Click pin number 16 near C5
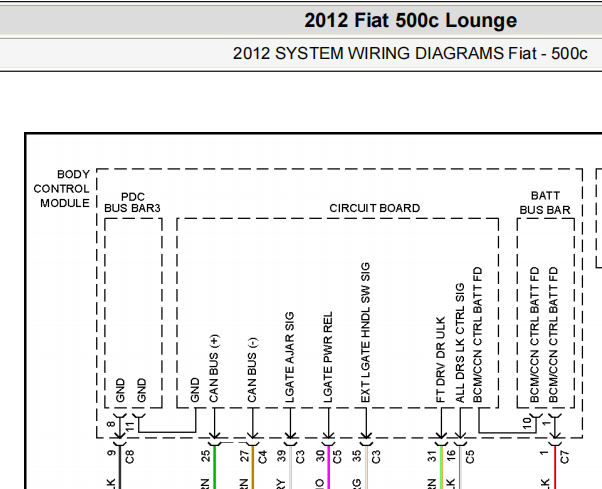The height and width of the screenshot is (489, 602). click(x=451, y=456)
